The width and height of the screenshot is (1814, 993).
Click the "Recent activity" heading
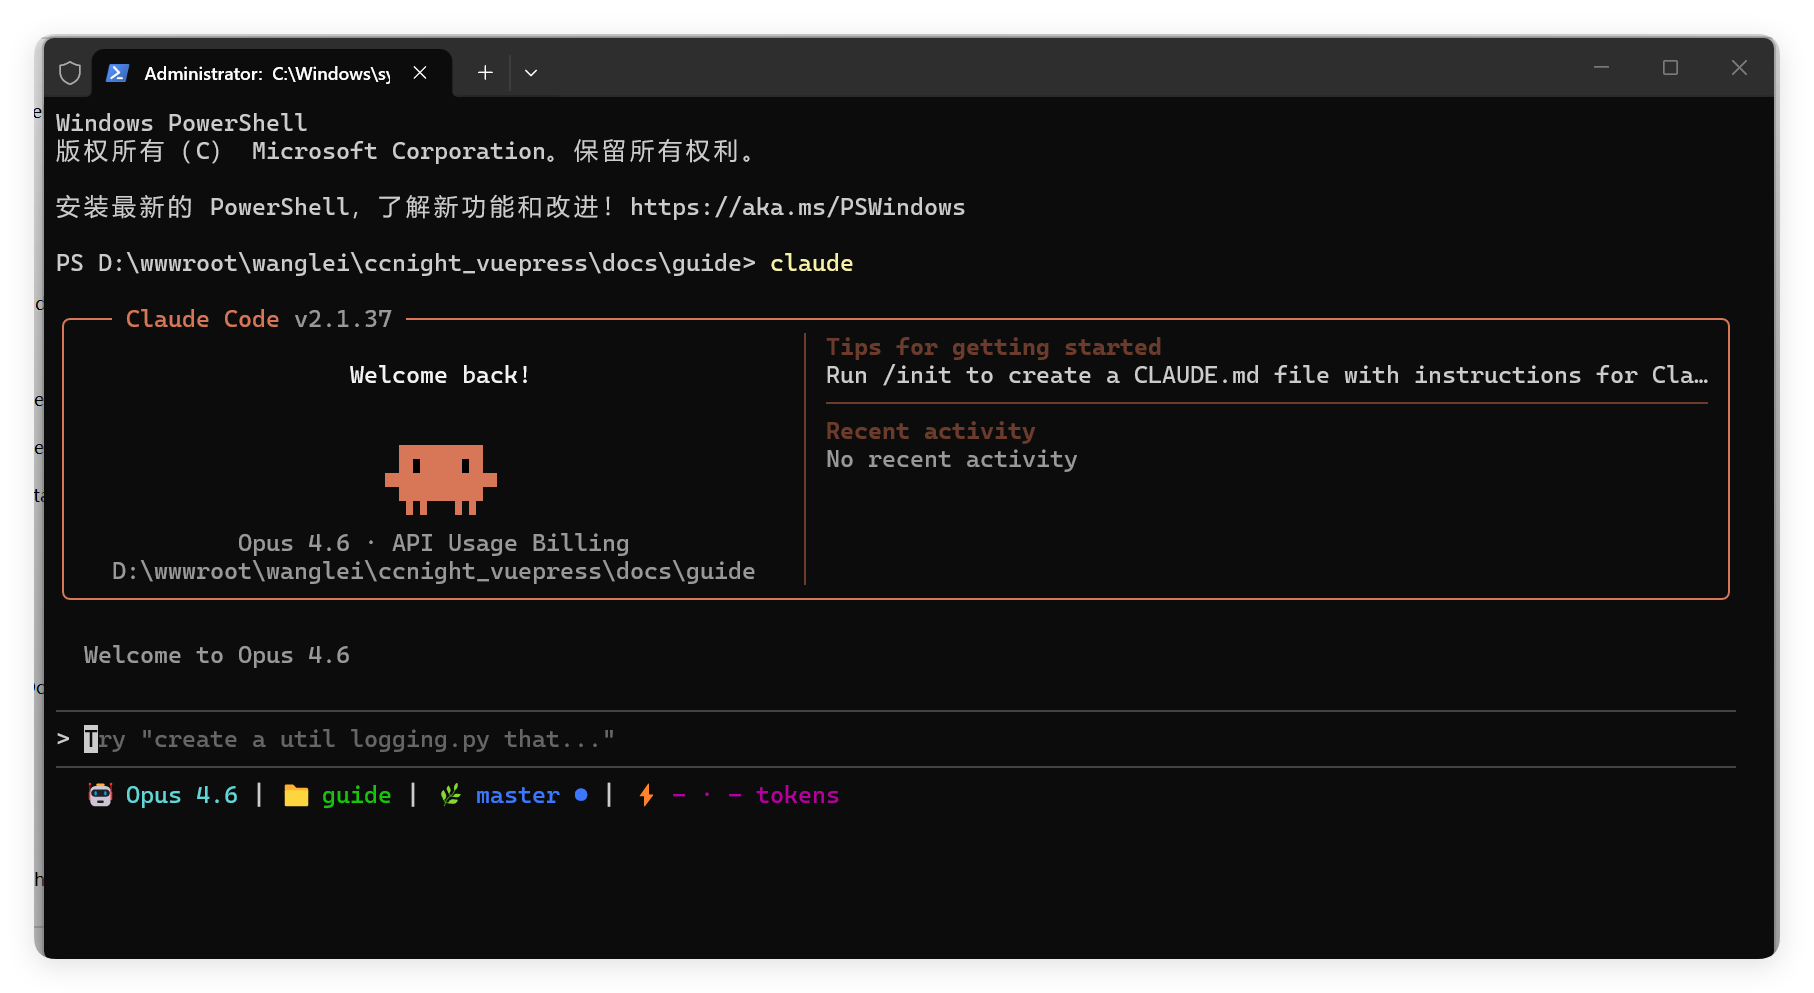click(931, 431)
